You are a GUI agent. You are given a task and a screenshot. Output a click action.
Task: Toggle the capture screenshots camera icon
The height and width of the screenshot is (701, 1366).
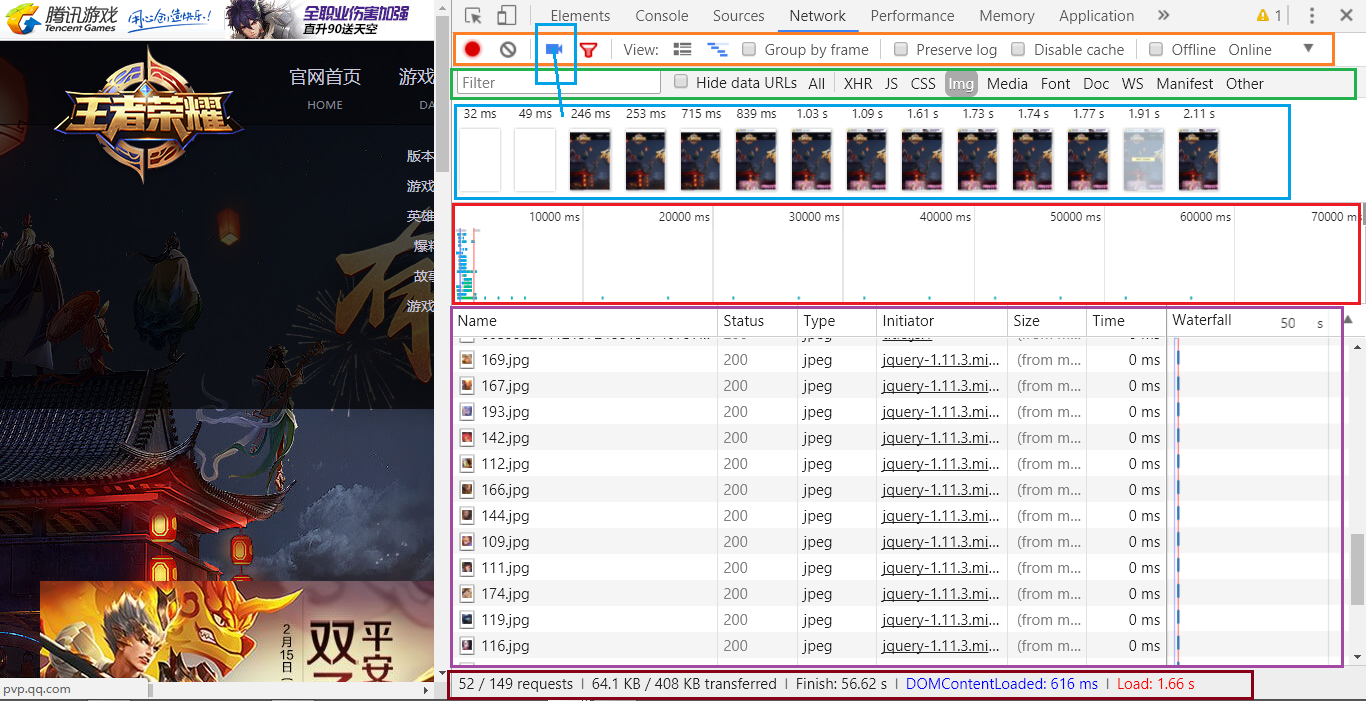tap(554, 49)
